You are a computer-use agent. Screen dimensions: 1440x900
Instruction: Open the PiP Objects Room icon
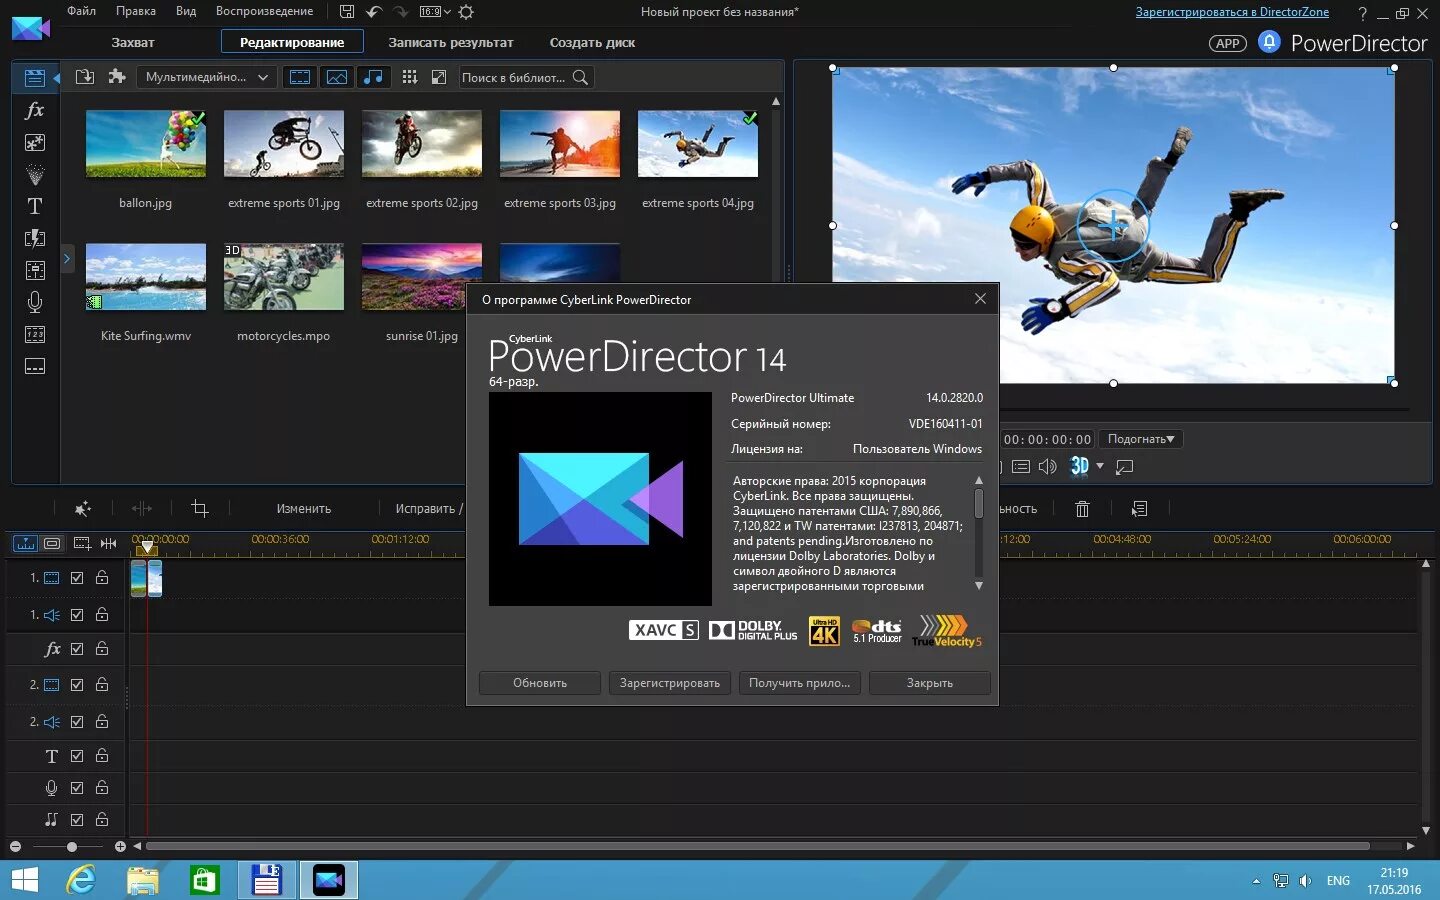pyautogui.click(x=34, y=142)
